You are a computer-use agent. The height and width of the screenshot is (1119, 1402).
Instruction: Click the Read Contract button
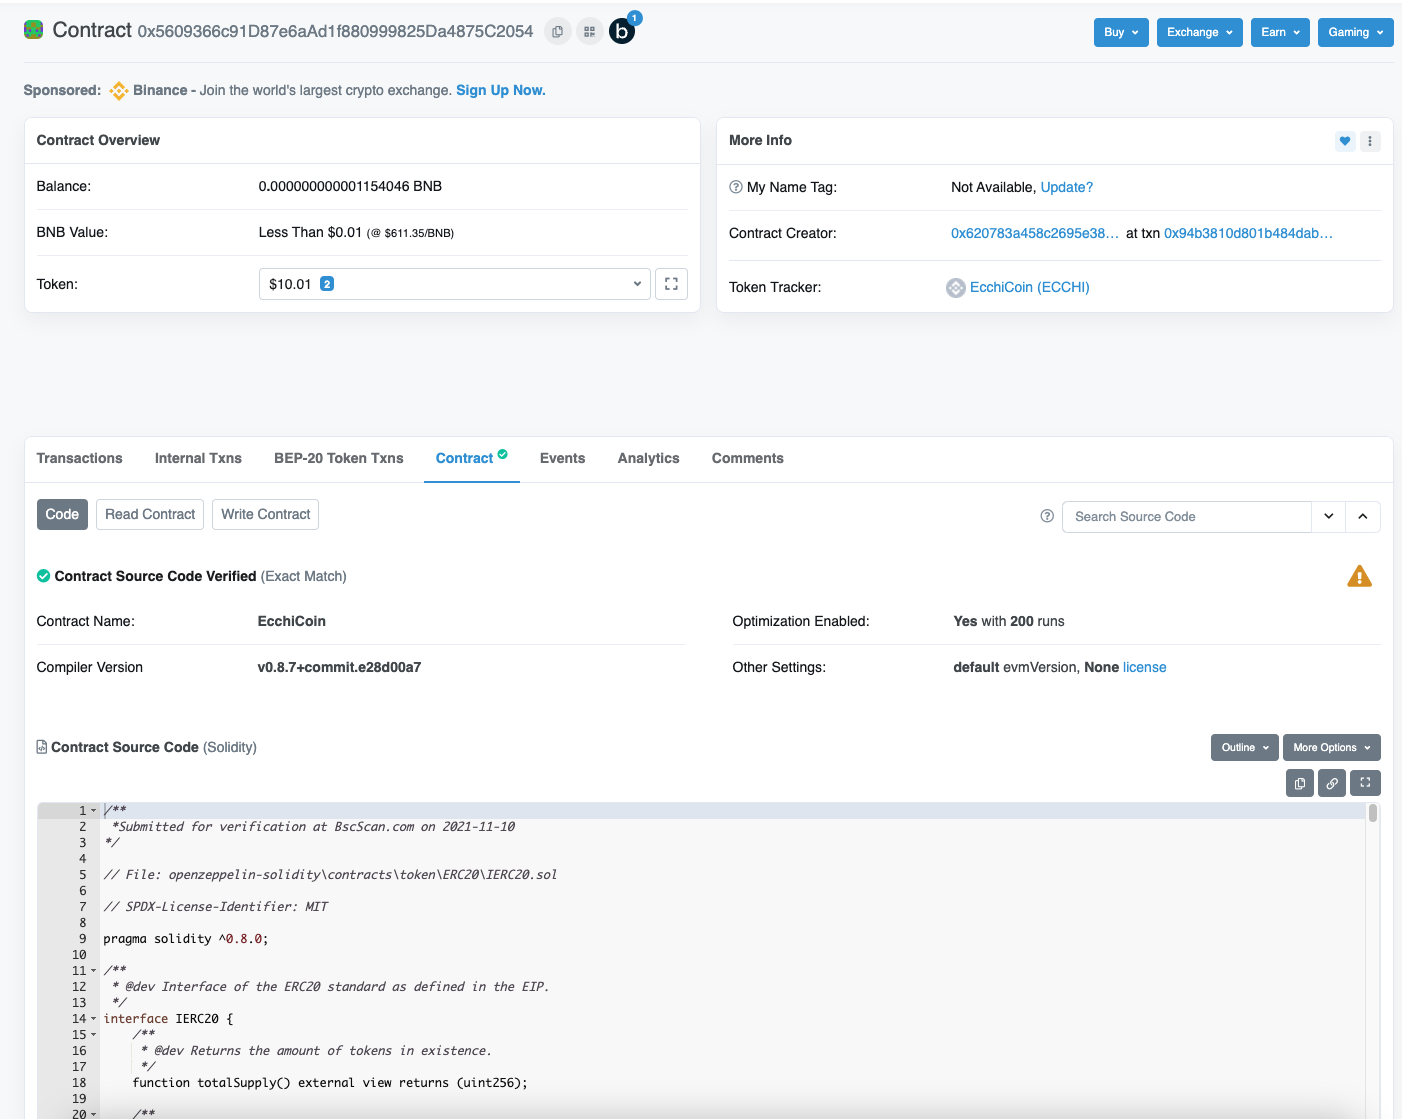150,514
